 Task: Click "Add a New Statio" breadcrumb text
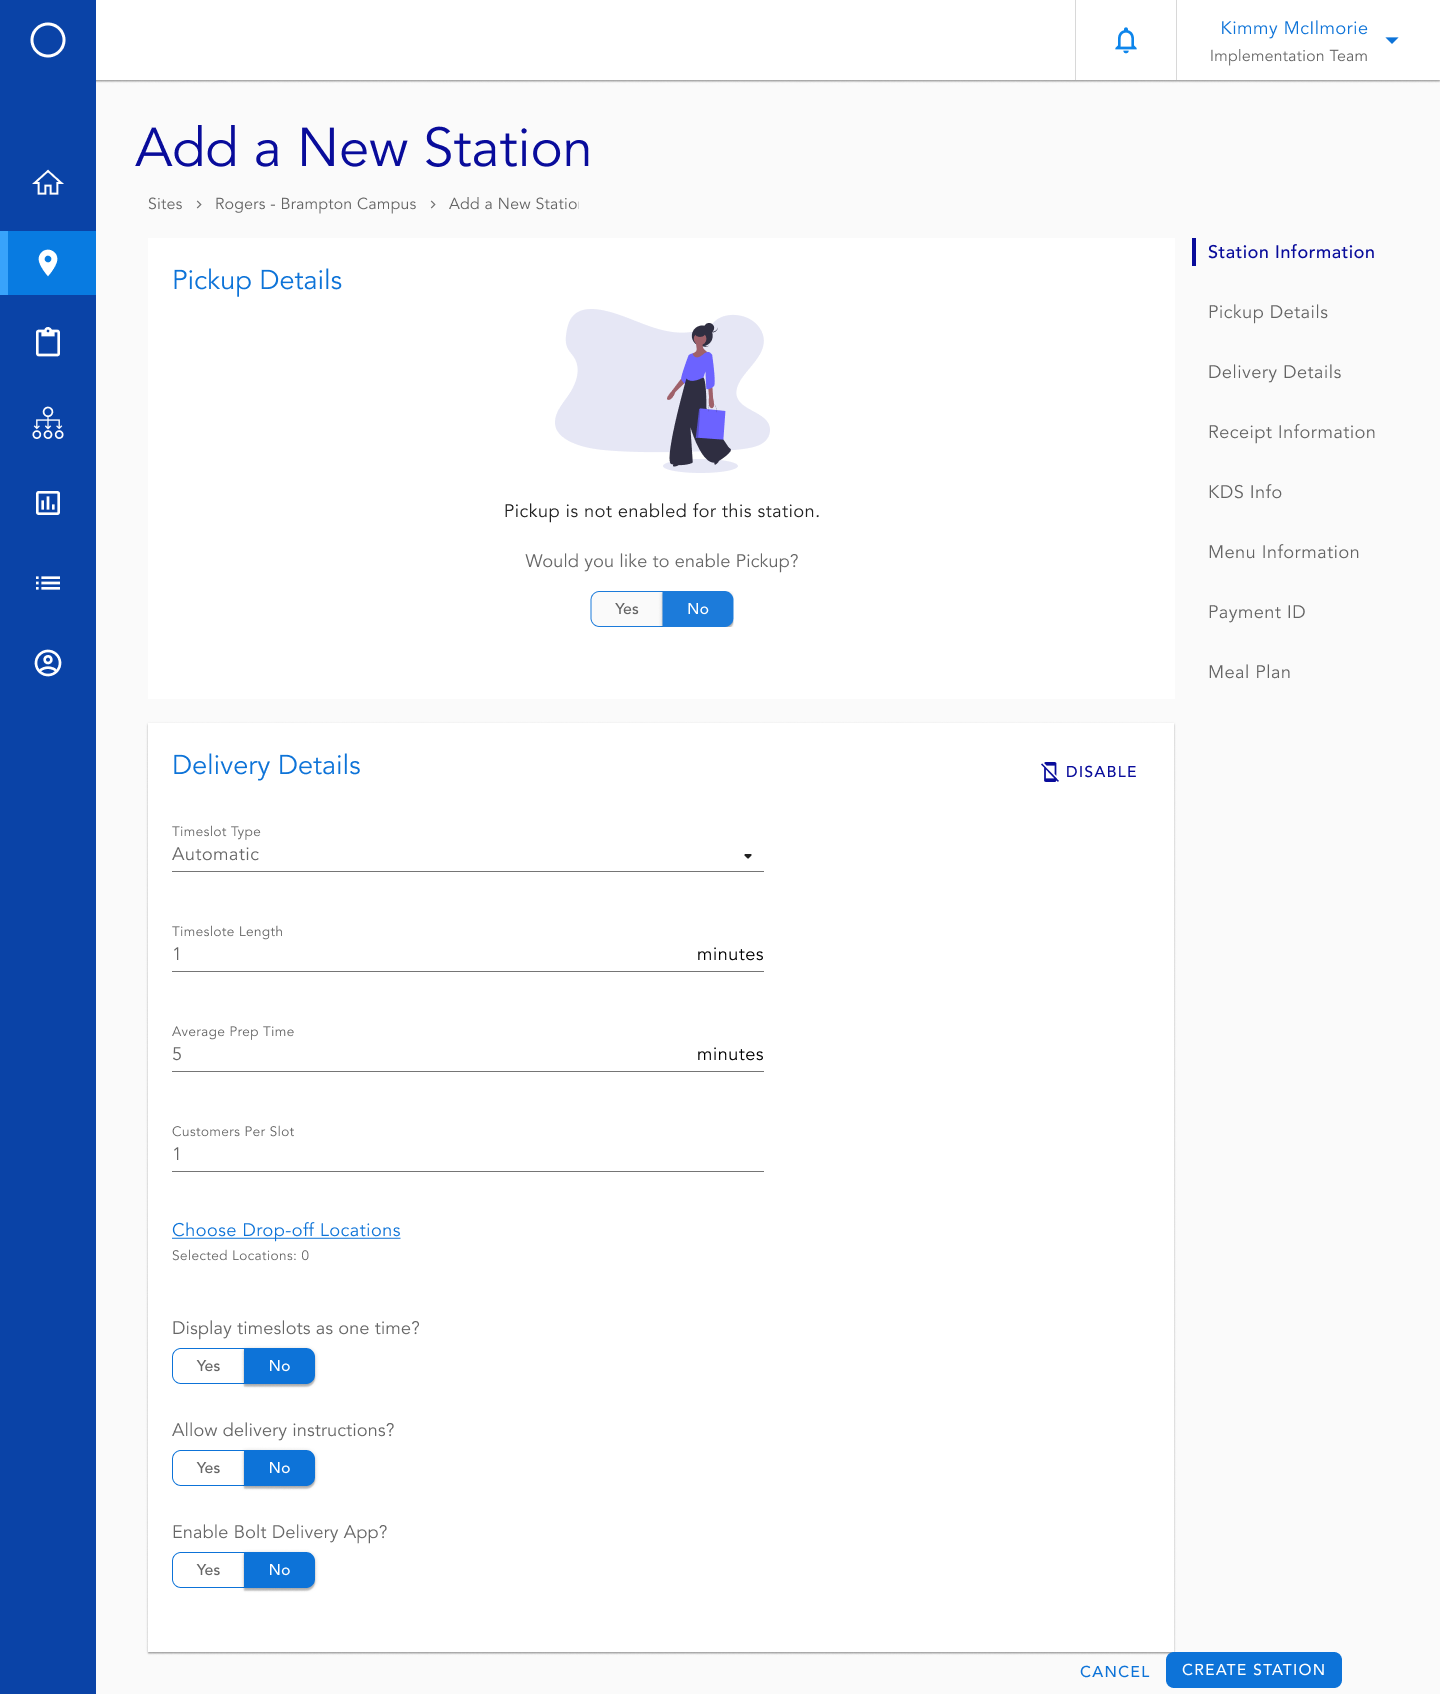point(514,204)
